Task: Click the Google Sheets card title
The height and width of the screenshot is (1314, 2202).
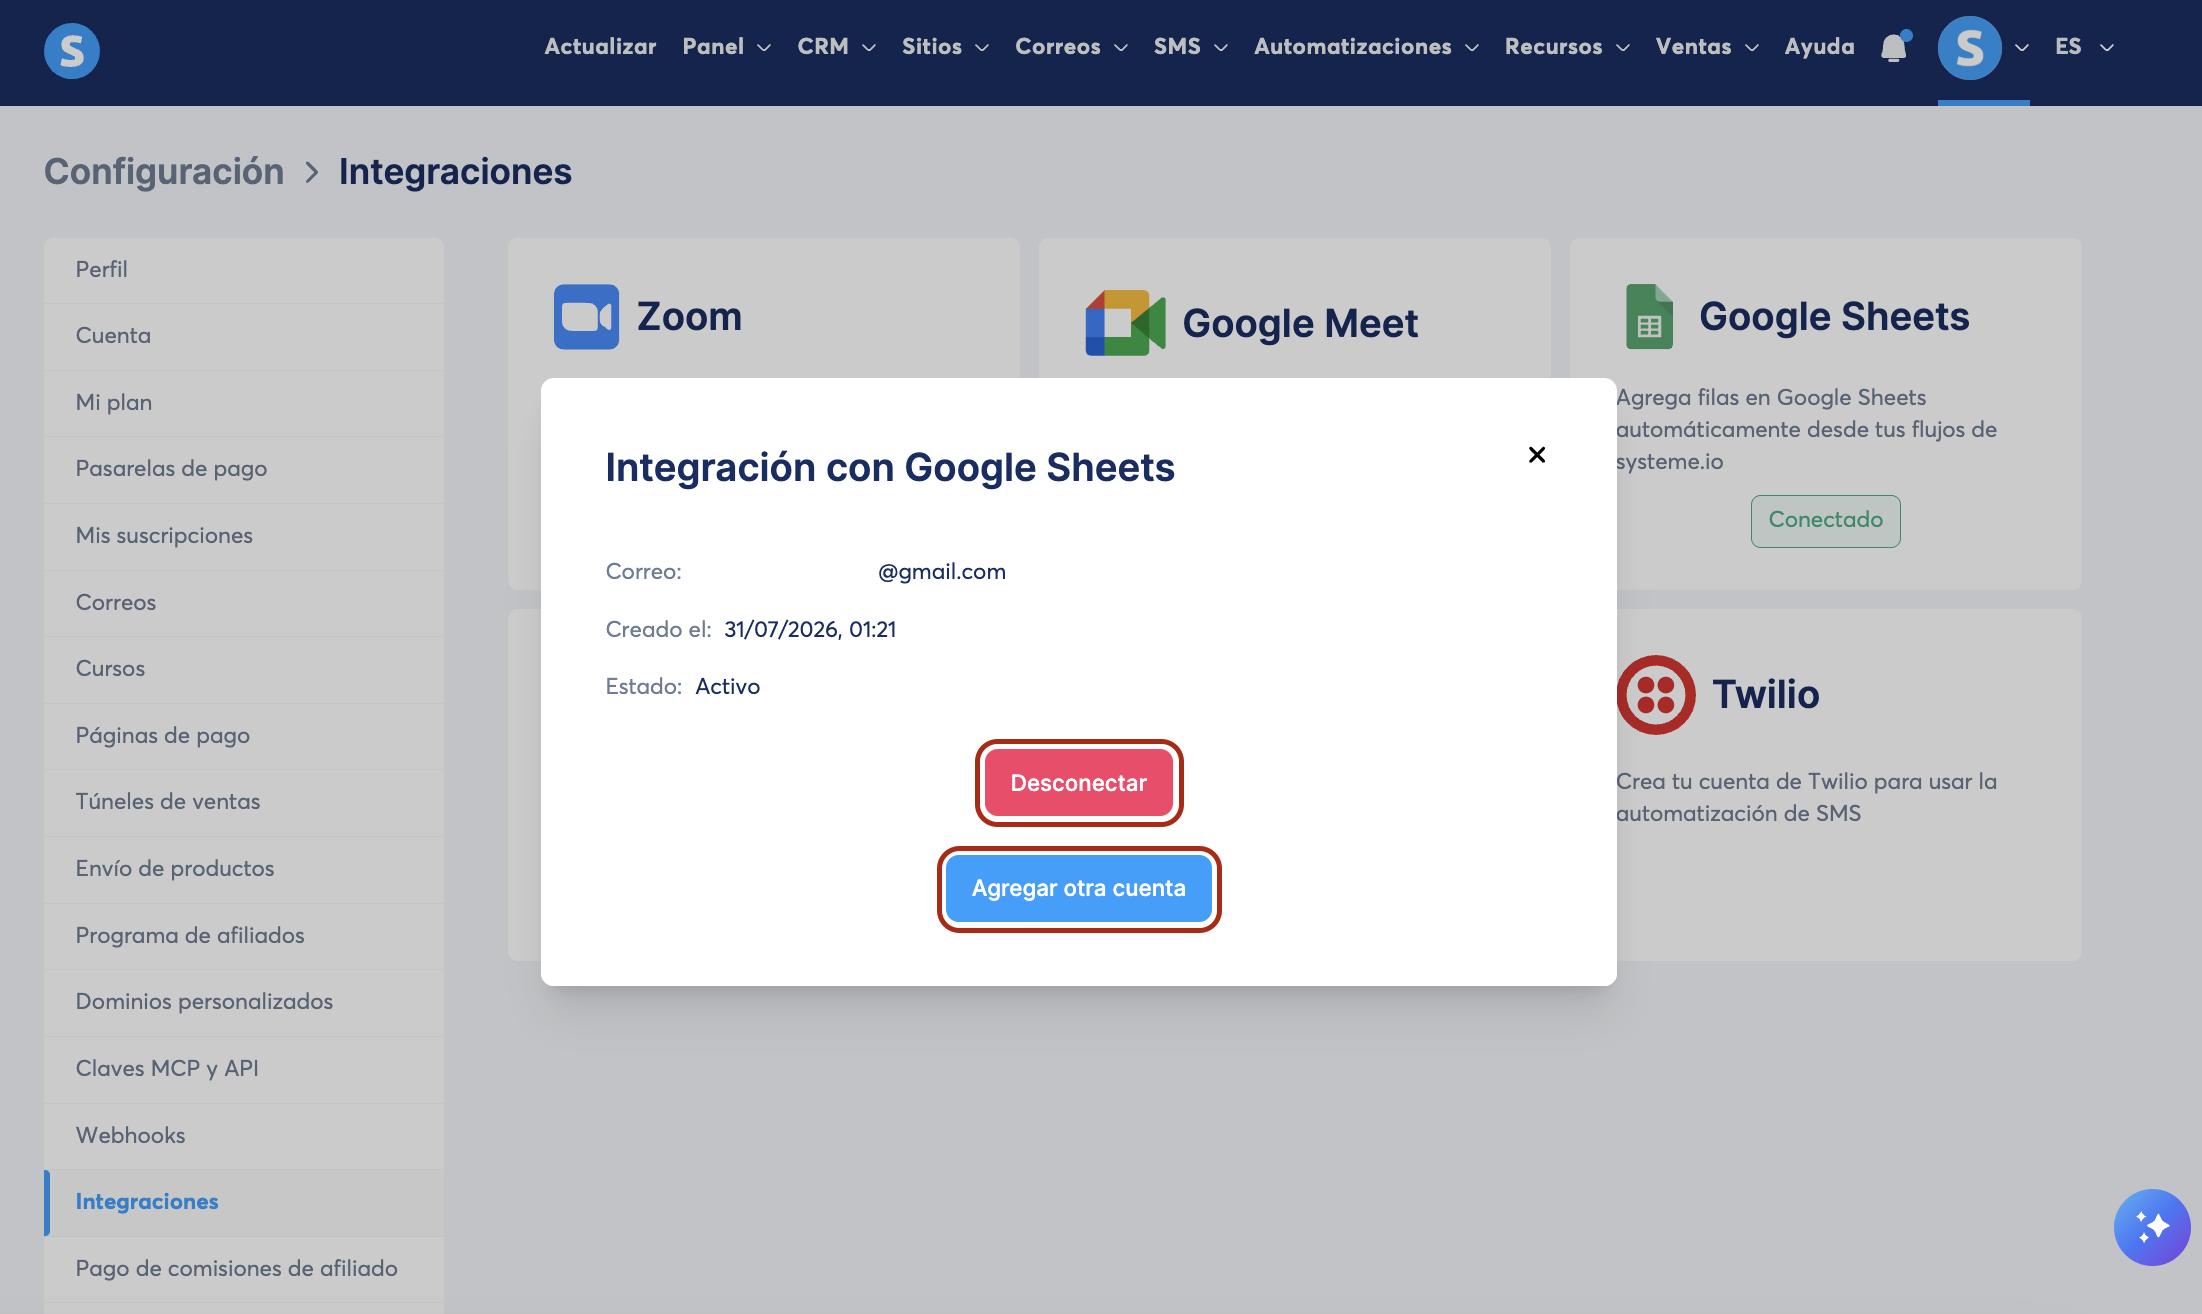Action: pos(1834,317)
